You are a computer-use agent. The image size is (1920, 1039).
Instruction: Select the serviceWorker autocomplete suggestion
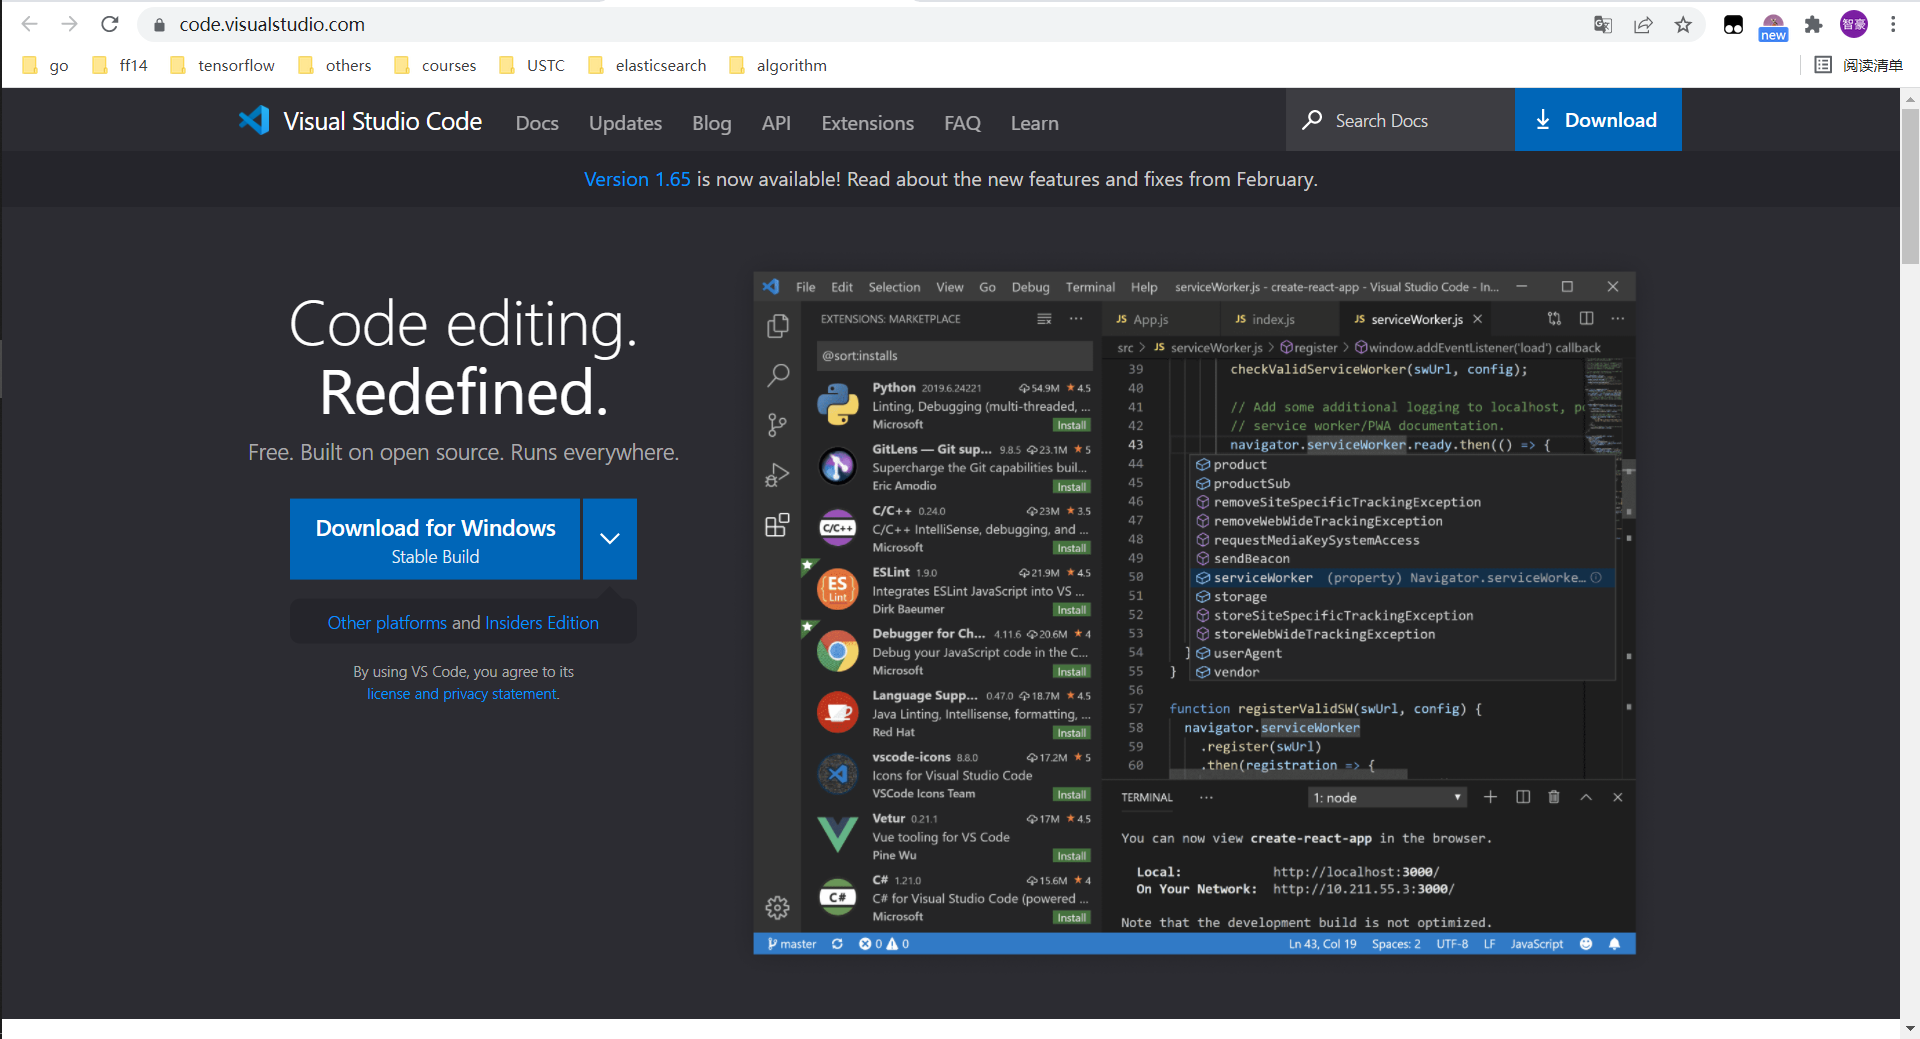(x=1403, y=578)
